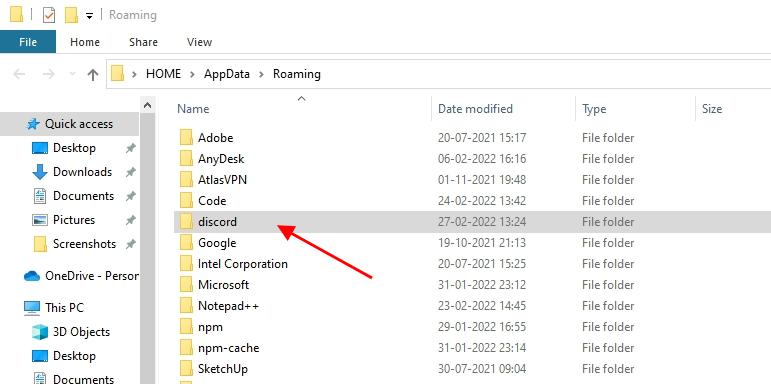Select the Notepad++ folder
The width and height of the screenshot is (771, 384).
(228, 306)
